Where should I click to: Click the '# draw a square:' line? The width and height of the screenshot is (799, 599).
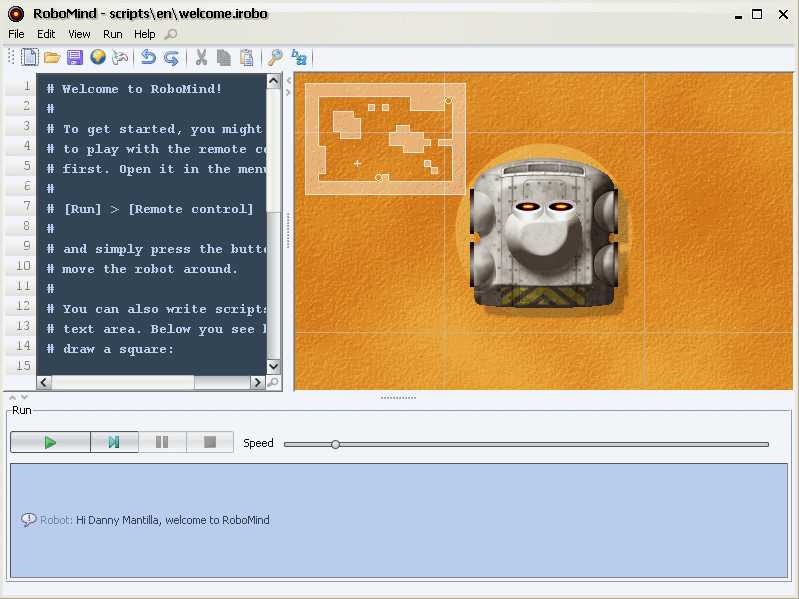(x=110, y=349)
